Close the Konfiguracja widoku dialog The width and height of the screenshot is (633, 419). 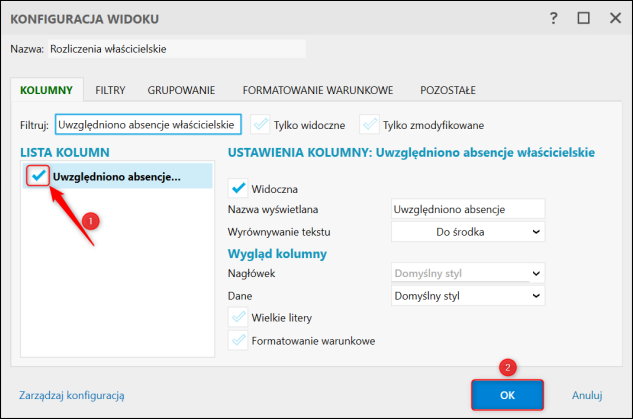(615, 18)
